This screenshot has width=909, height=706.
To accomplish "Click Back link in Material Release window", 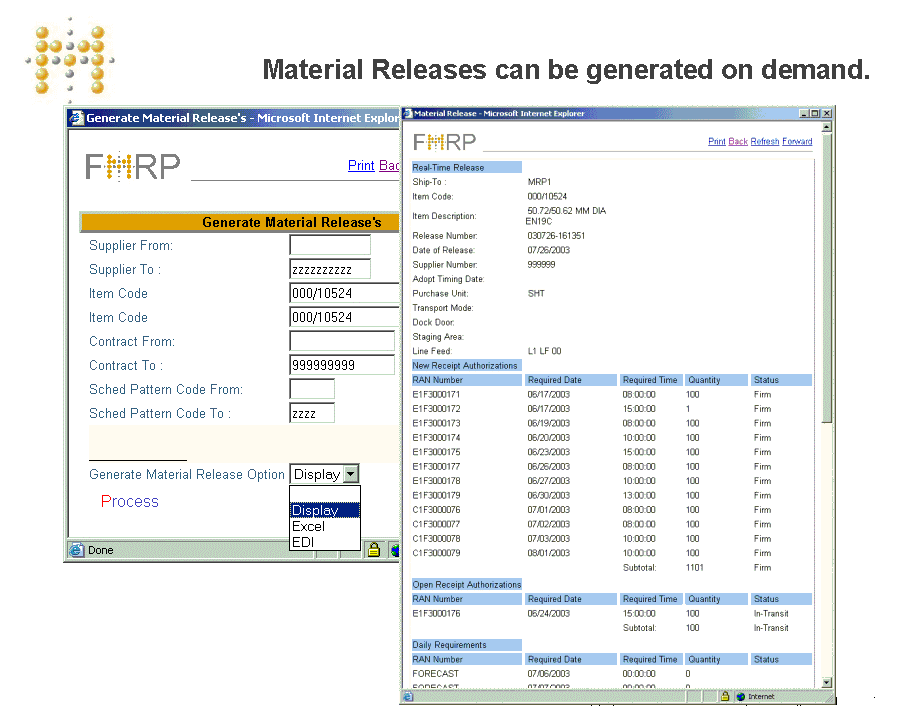I will 738,141.
